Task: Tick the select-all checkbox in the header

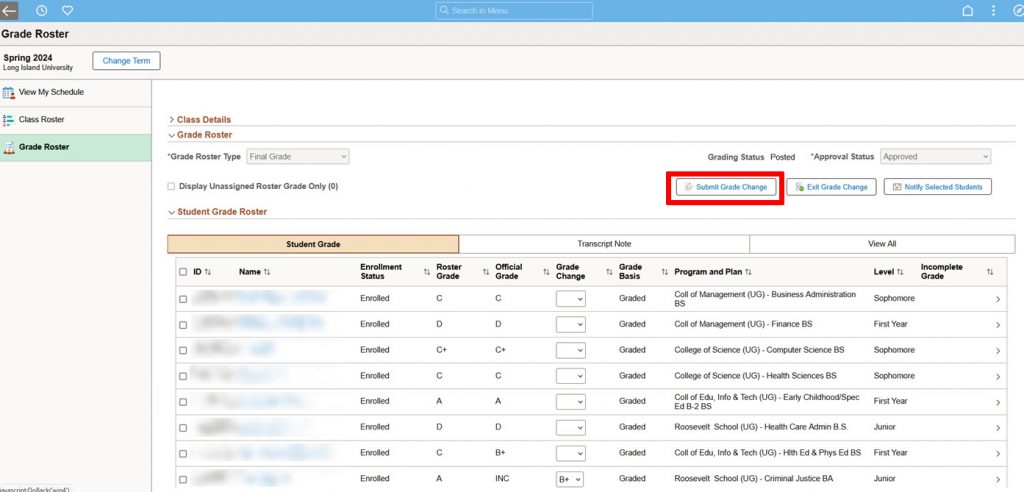Action: [x=183, y=272]
